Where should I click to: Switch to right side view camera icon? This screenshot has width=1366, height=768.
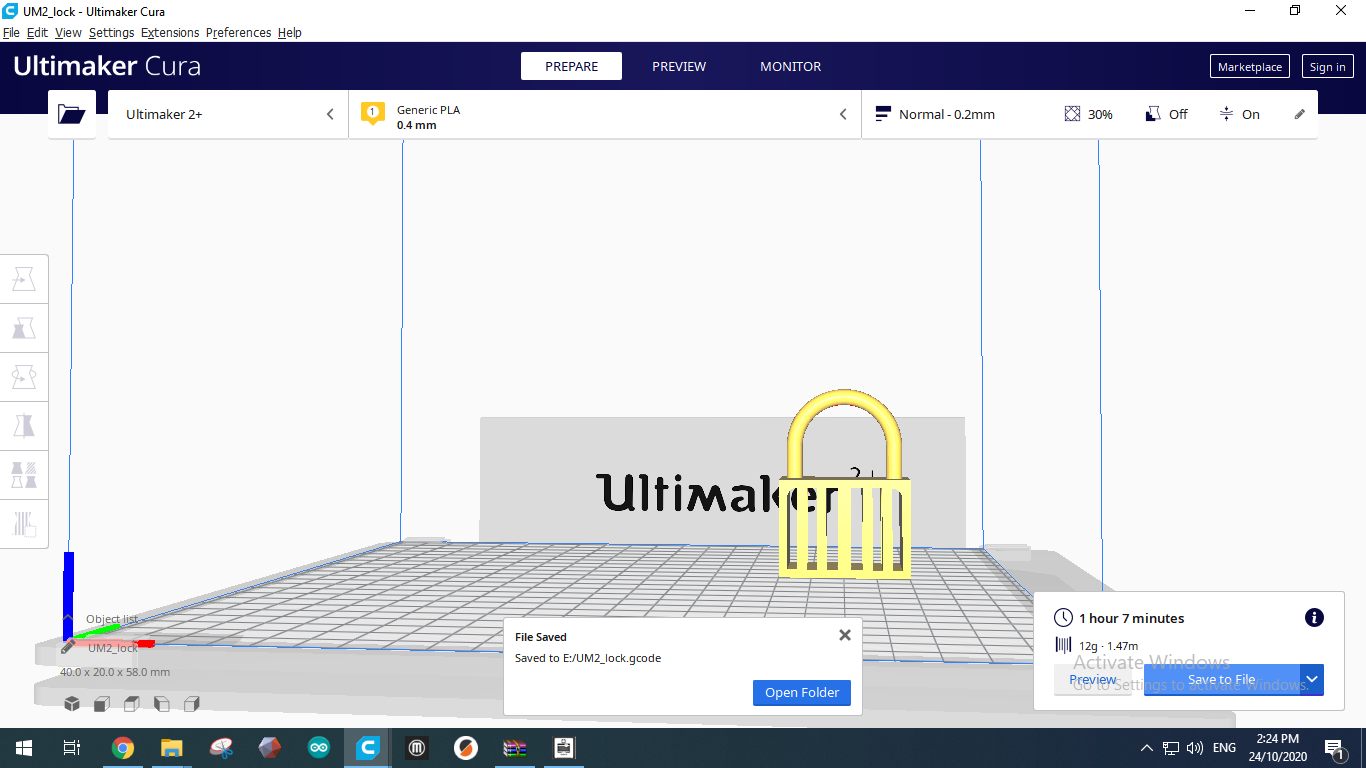(192, 704)
